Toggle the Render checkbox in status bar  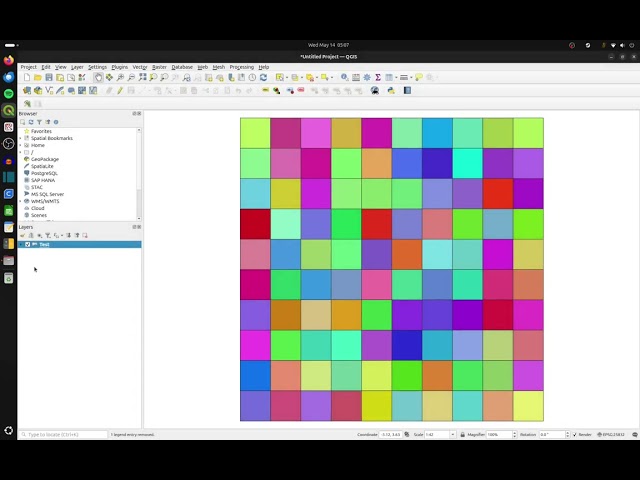[x=575, y=434]
